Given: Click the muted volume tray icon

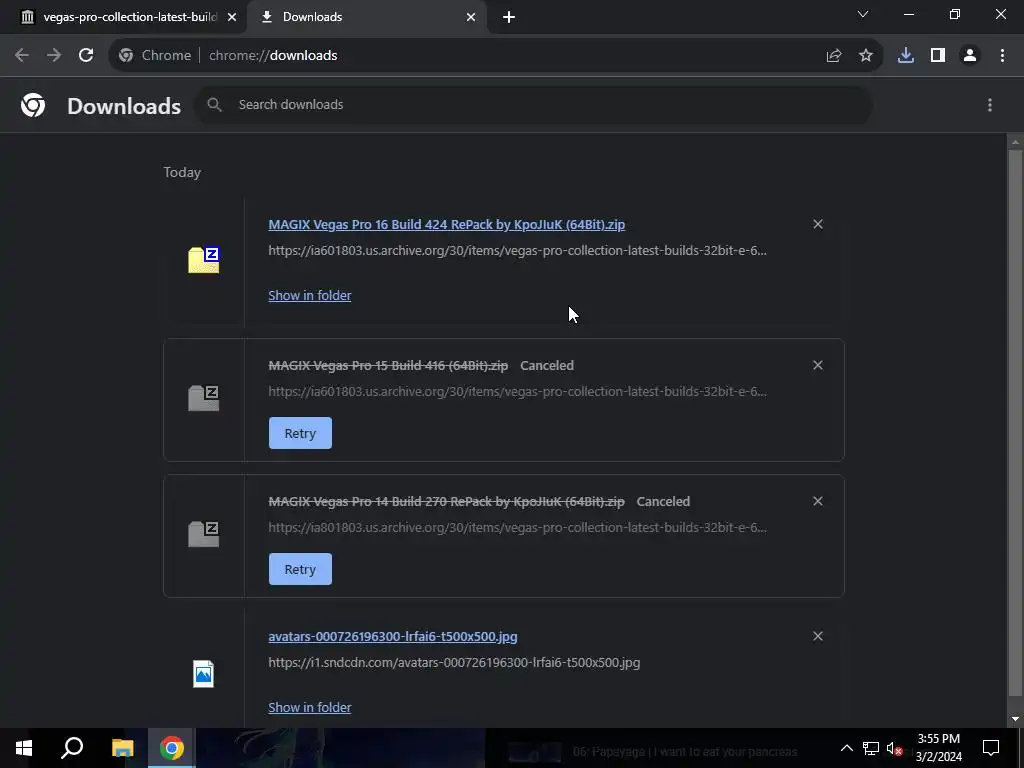Looking at the screenshot, I should coord(895,748).
